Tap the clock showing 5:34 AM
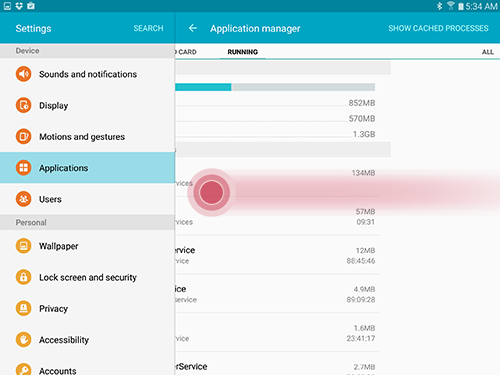This screenshot has height=375, width=500. click(481, 6)
